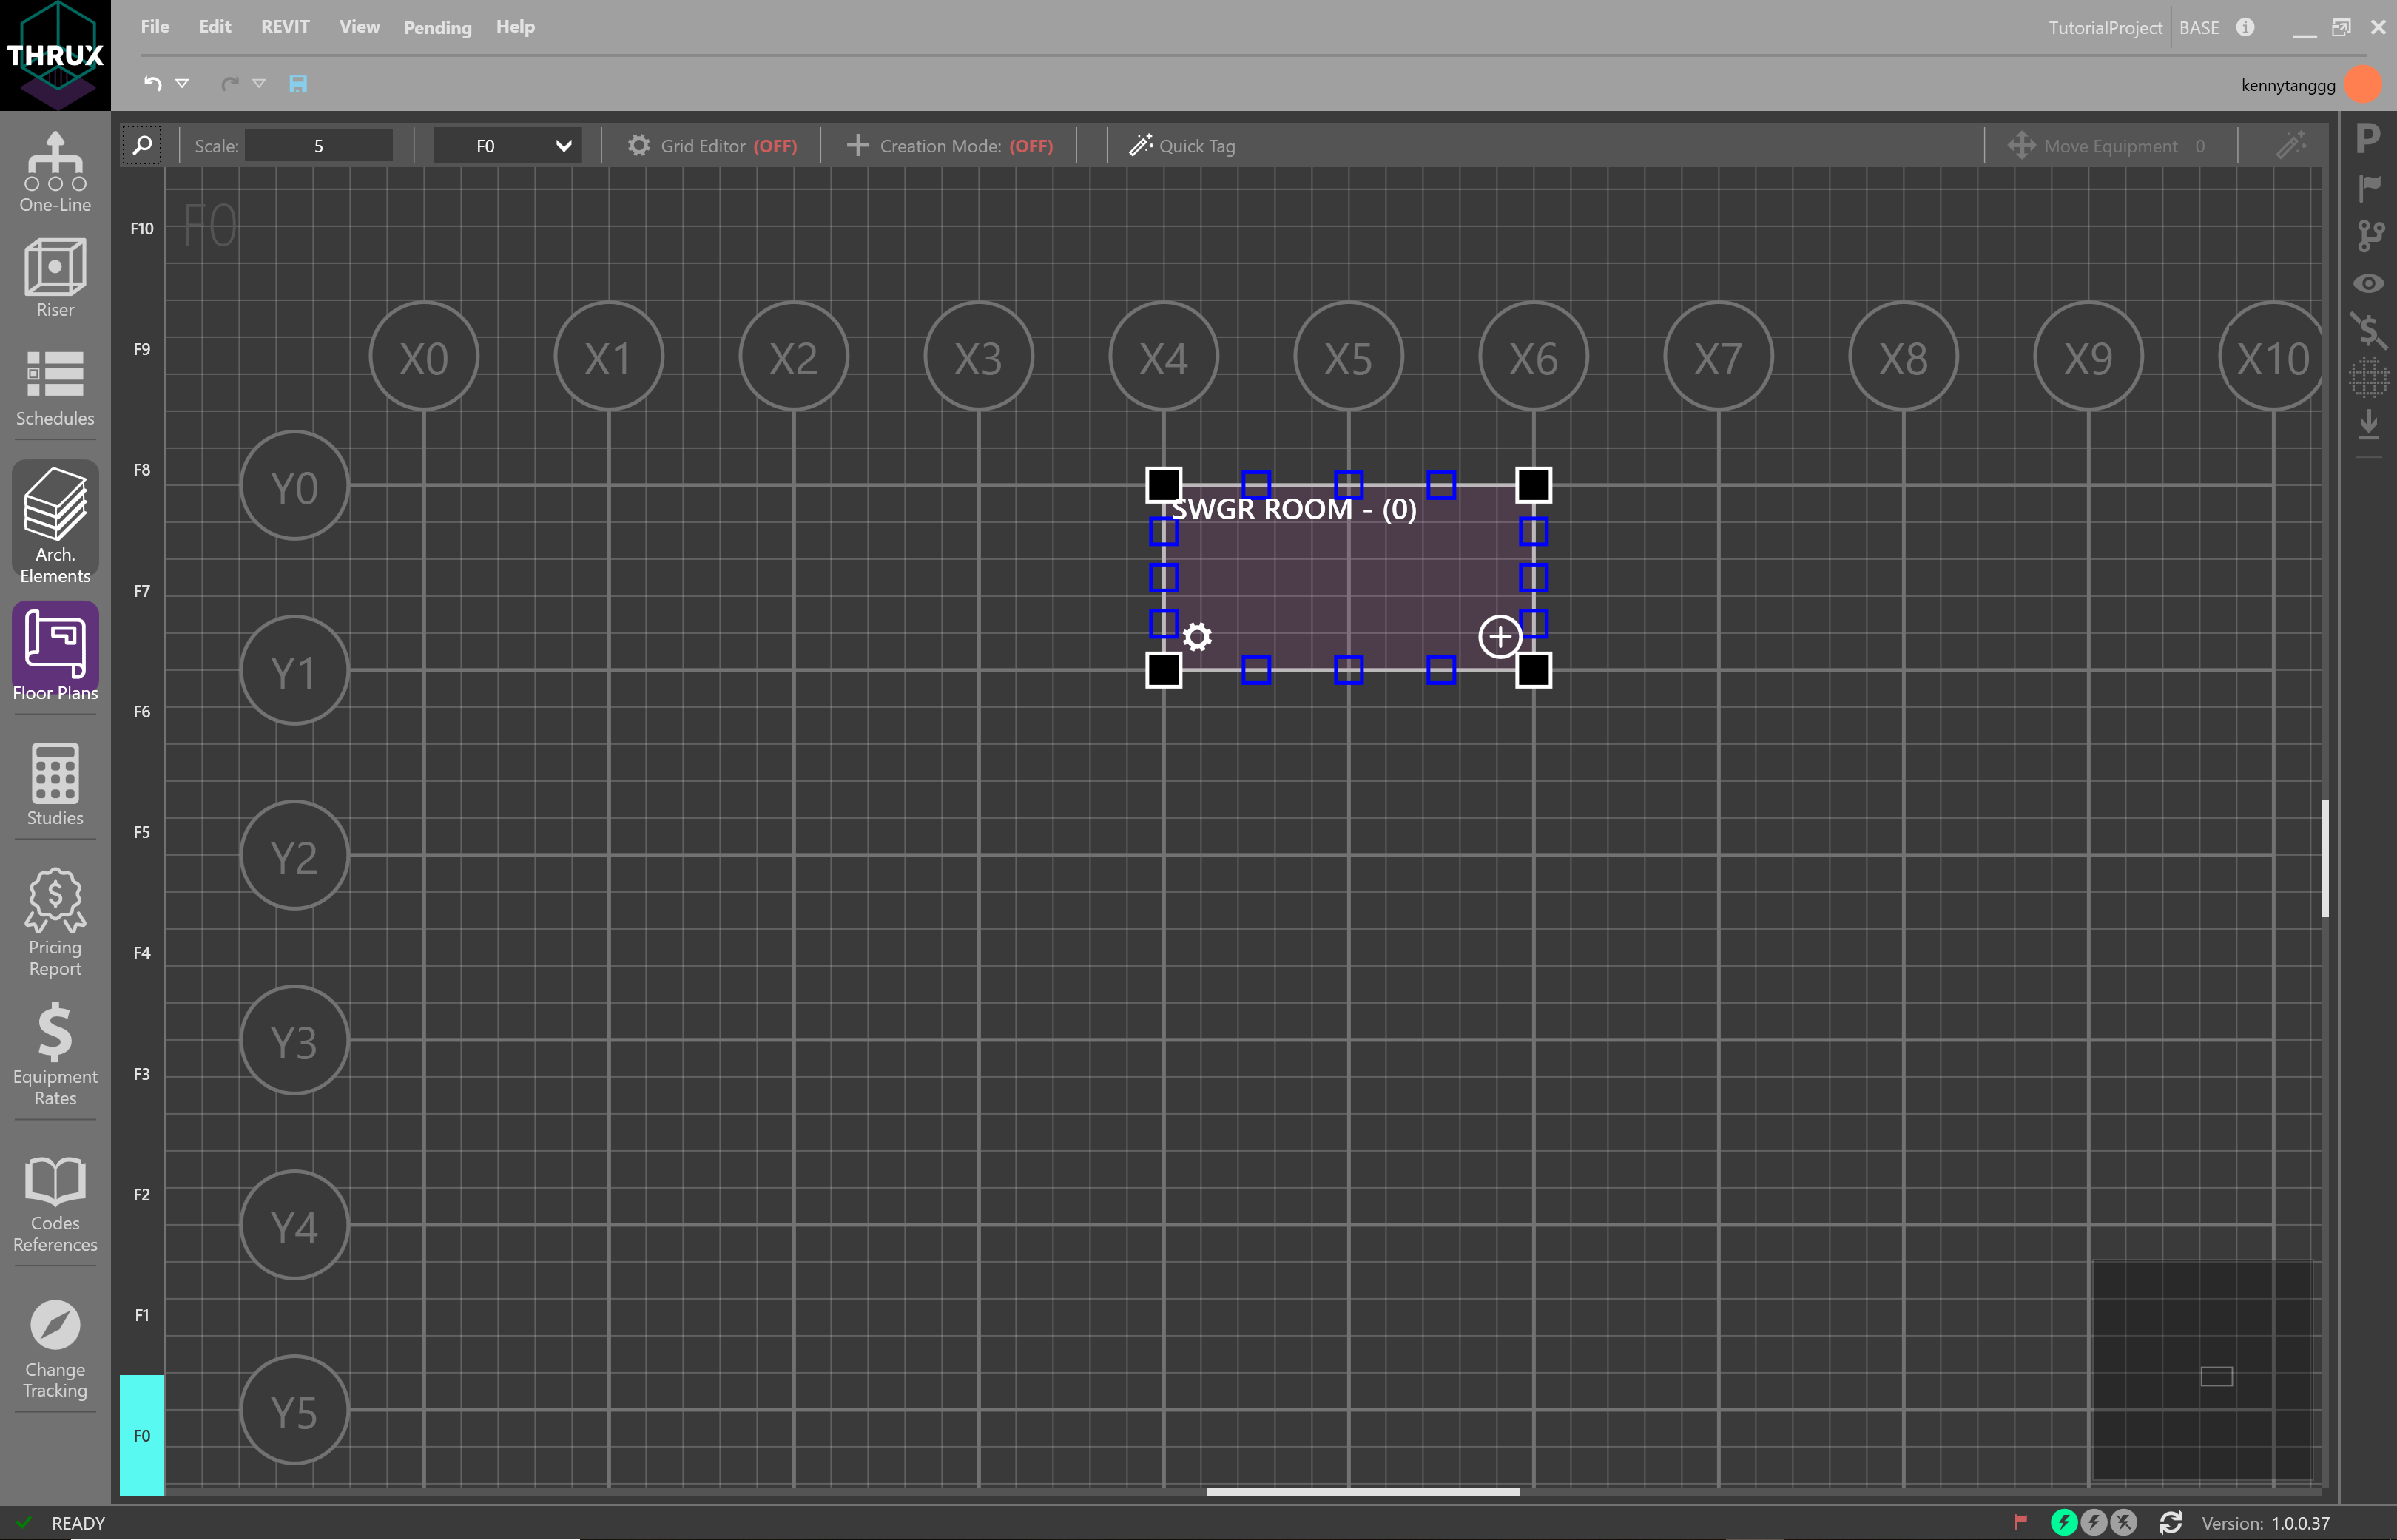Click the Quick Tag button
The image size is (2397, 1540).
[x=1182, y=146]
